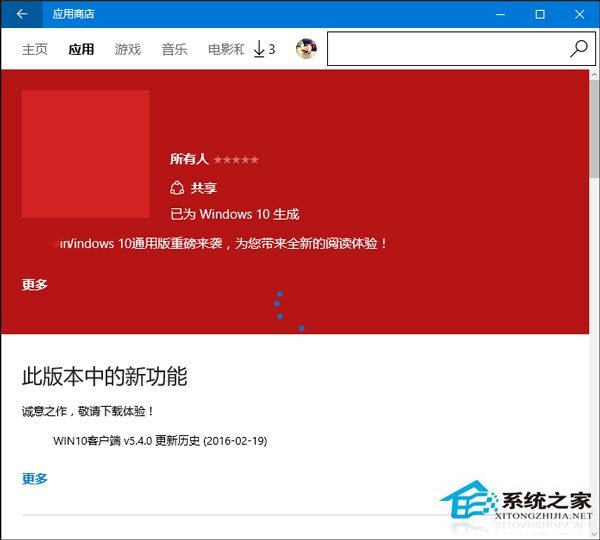Open the 音乐 tab

coord(174,49)
